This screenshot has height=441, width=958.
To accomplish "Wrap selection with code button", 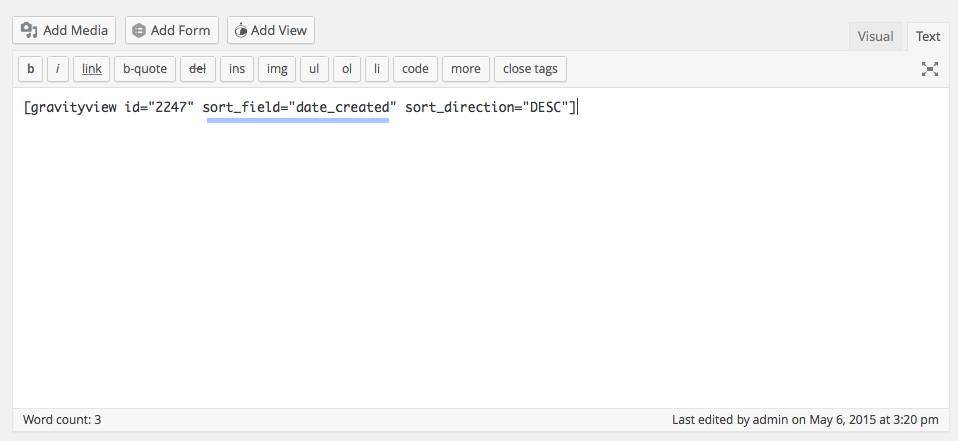I will [415, 69].
